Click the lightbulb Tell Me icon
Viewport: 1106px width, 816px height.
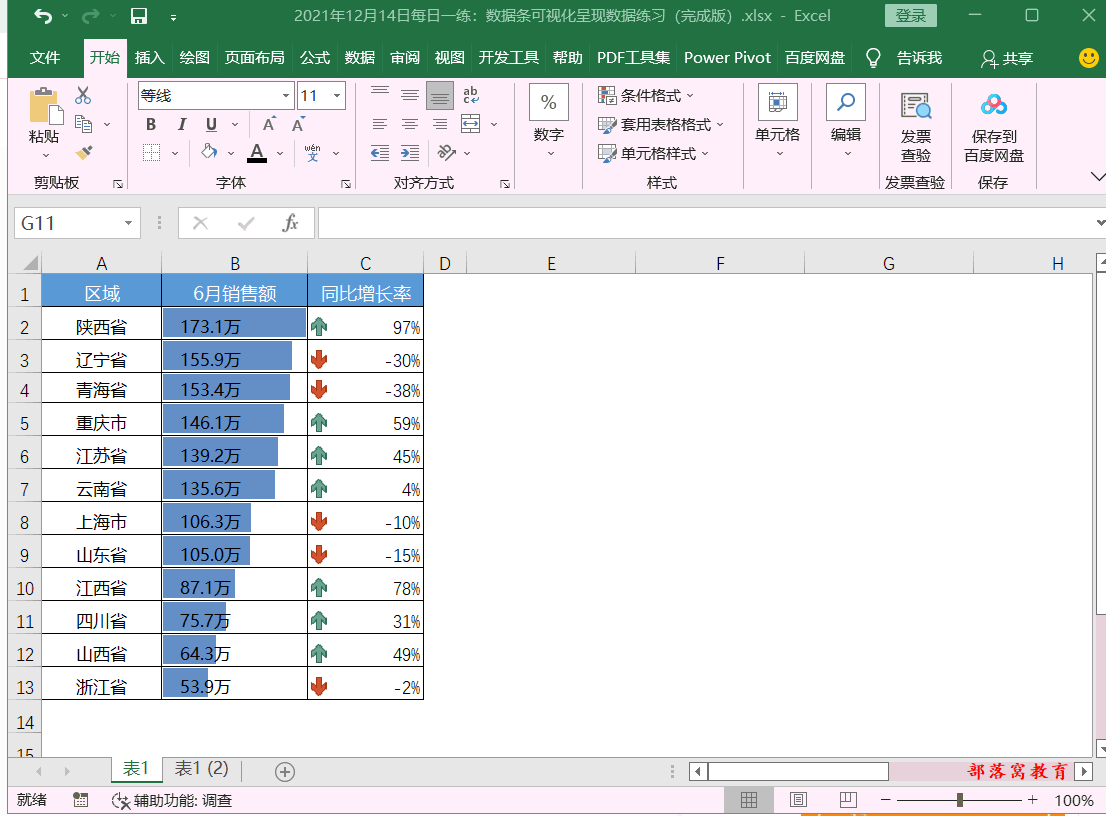[x=873, y=58]
